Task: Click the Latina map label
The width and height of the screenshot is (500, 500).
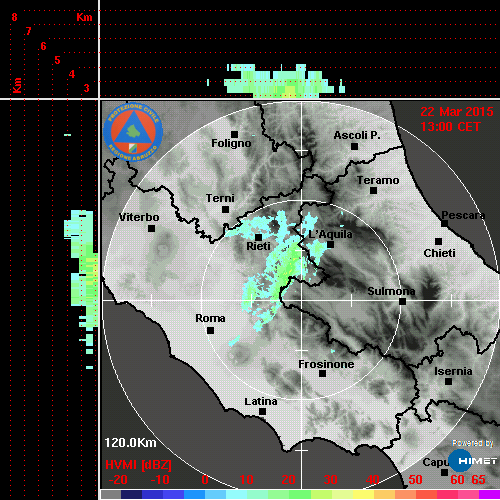Action: [261, 402]
